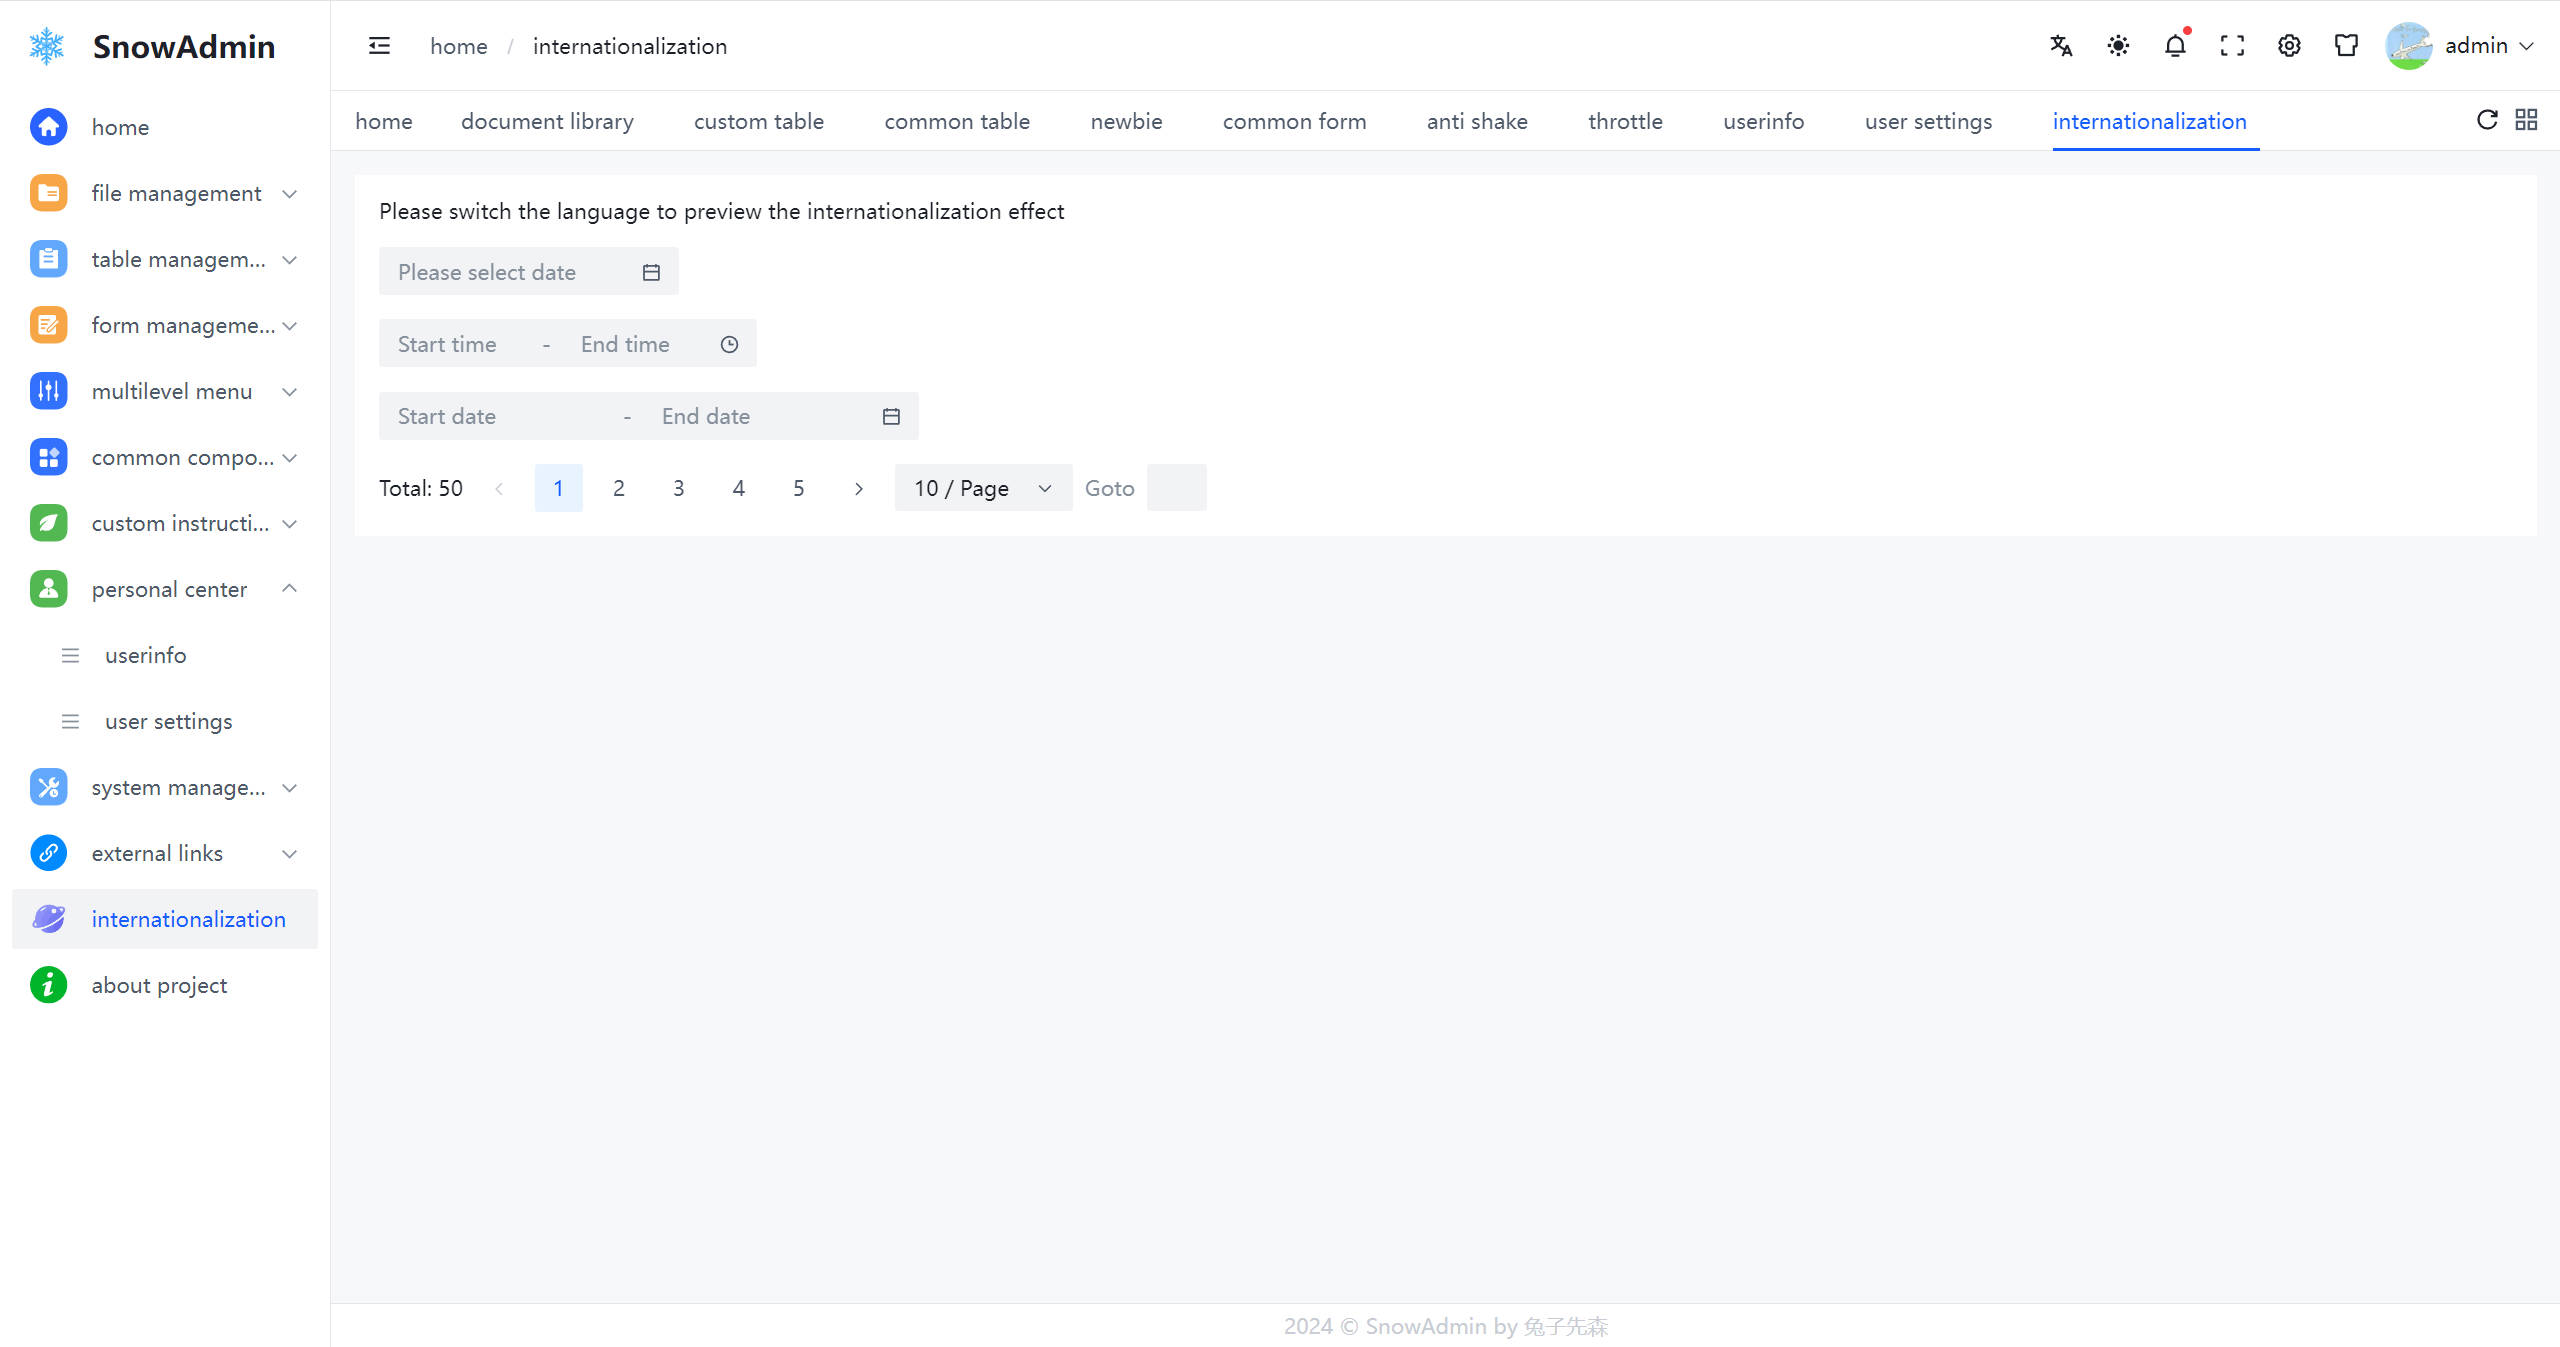Click the notifications bell icon
The width and height of the screenshot is (2560, 1347).
tap(2174, 46)
